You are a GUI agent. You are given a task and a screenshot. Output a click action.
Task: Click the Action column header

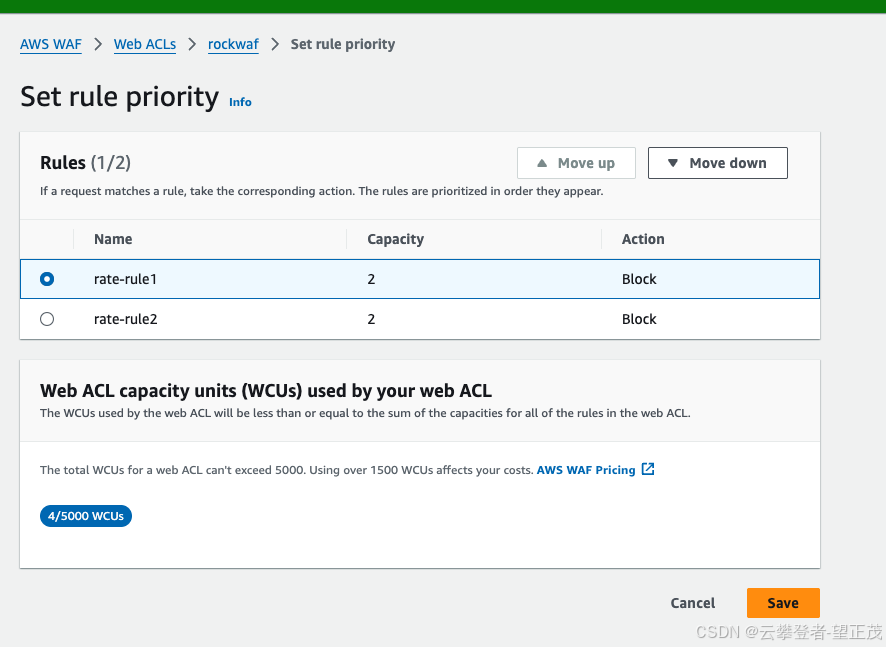[643, 239]
